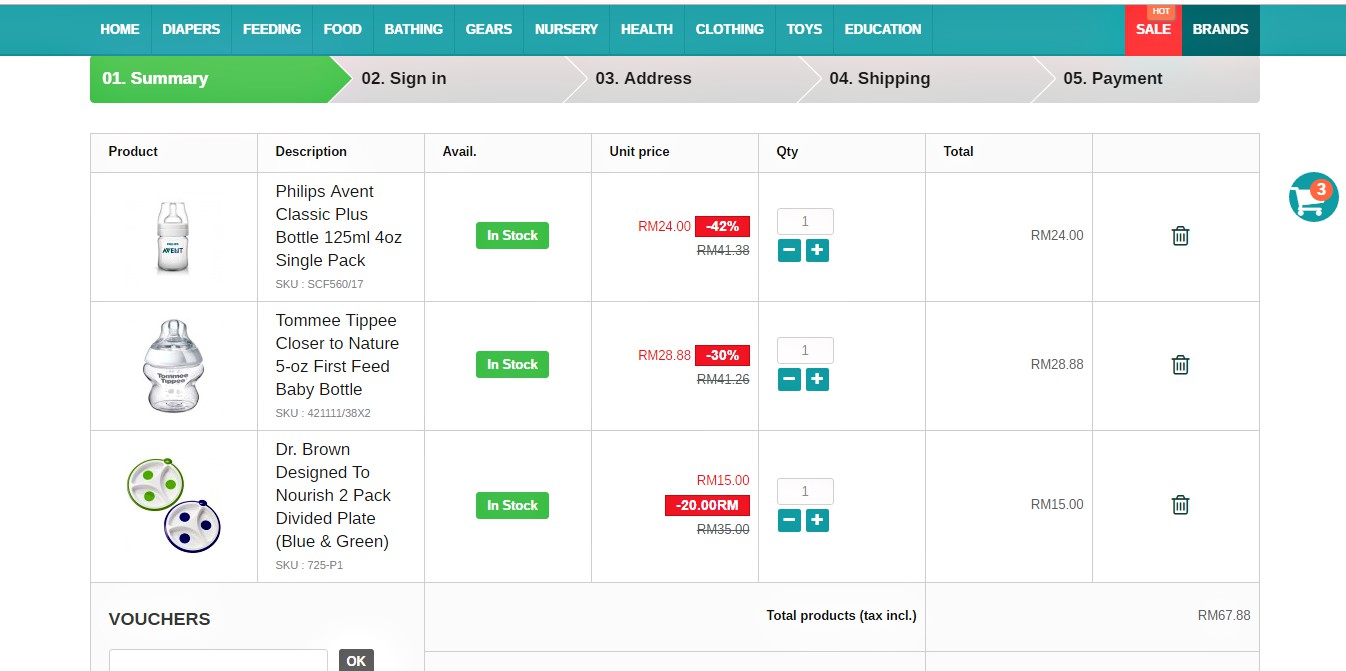This screenshot has width=1346, height=671.
Task: Delete the Philips Avent bottle from cart
Action: tap(1180, 236)
